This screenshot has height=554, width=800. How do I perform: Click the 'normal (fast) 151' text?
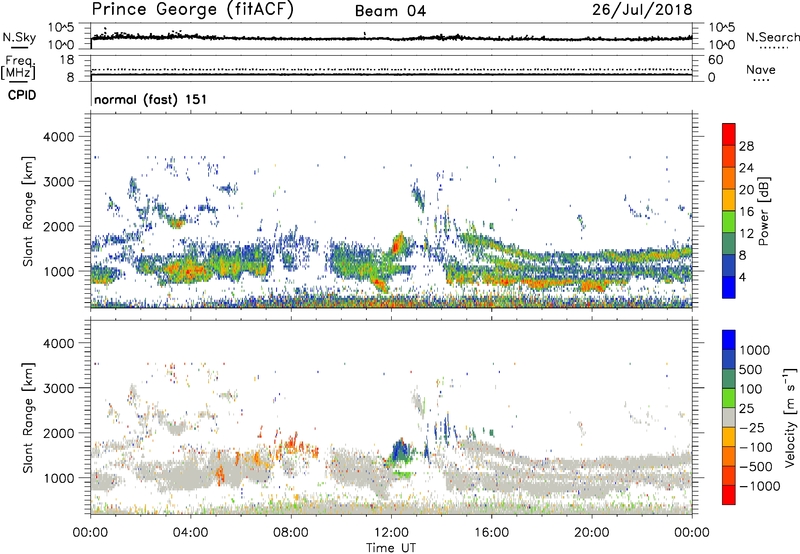pos(151,99)
